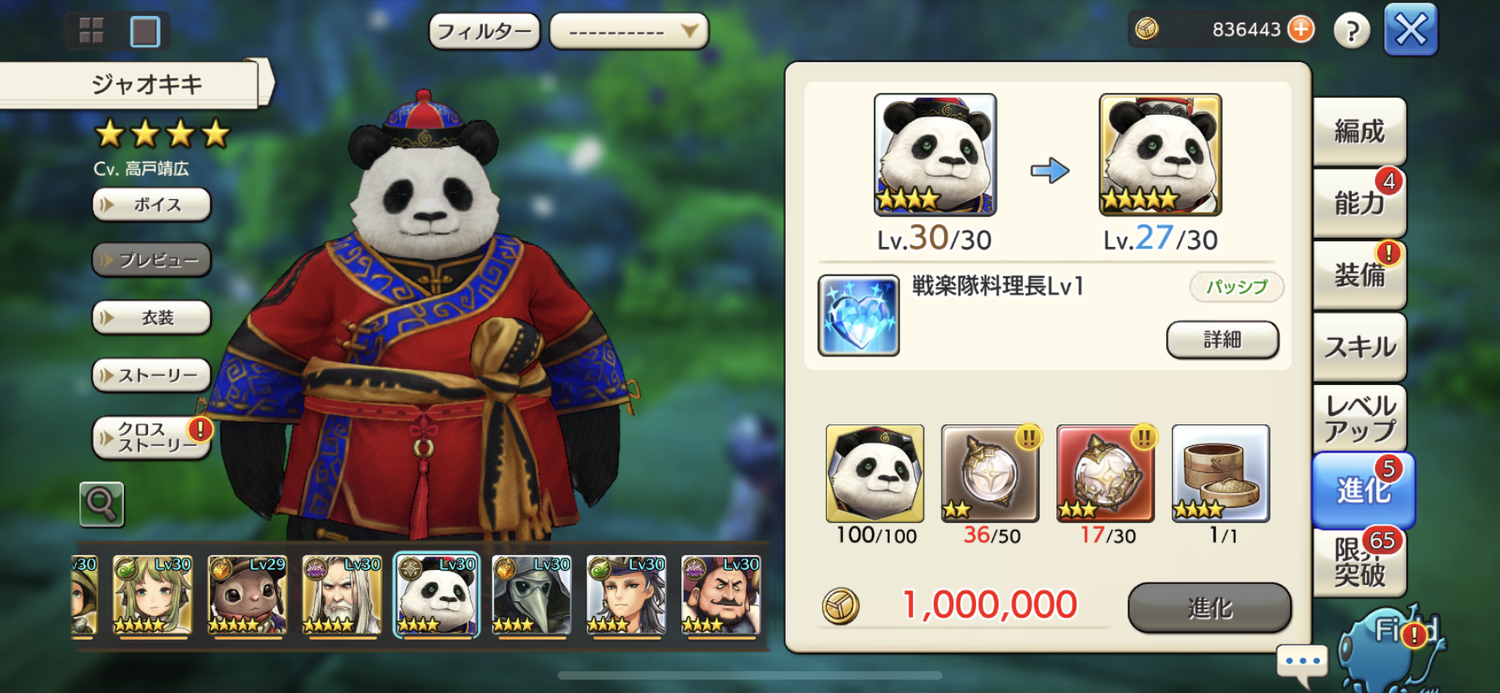Select the white-bearded elder character thumbnail

click(x=342, y=596)
